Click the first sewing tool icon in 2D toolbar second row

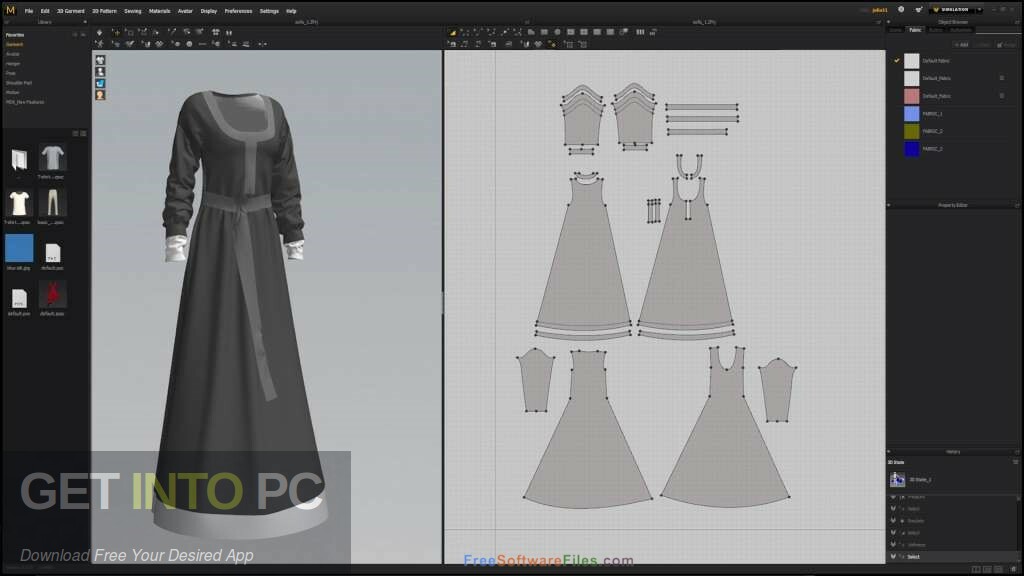point(452,44)
